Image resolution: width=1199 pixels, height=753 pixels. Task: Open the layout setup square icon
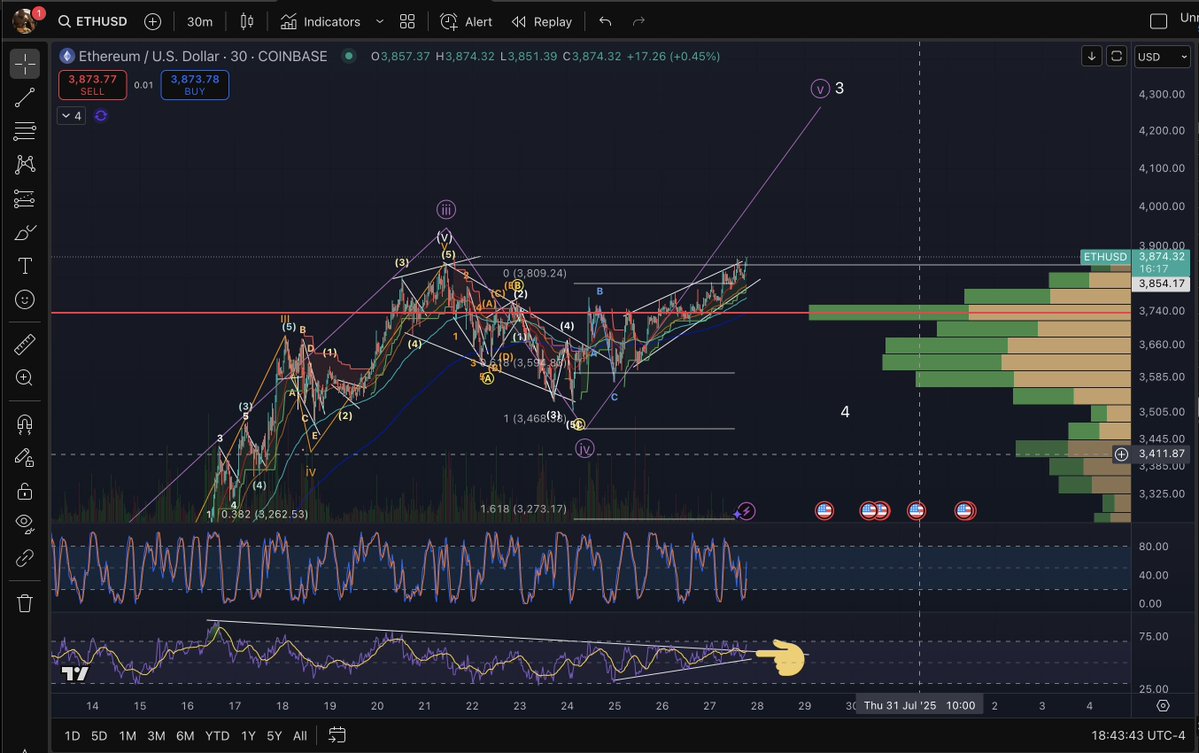coord(1158,21)
